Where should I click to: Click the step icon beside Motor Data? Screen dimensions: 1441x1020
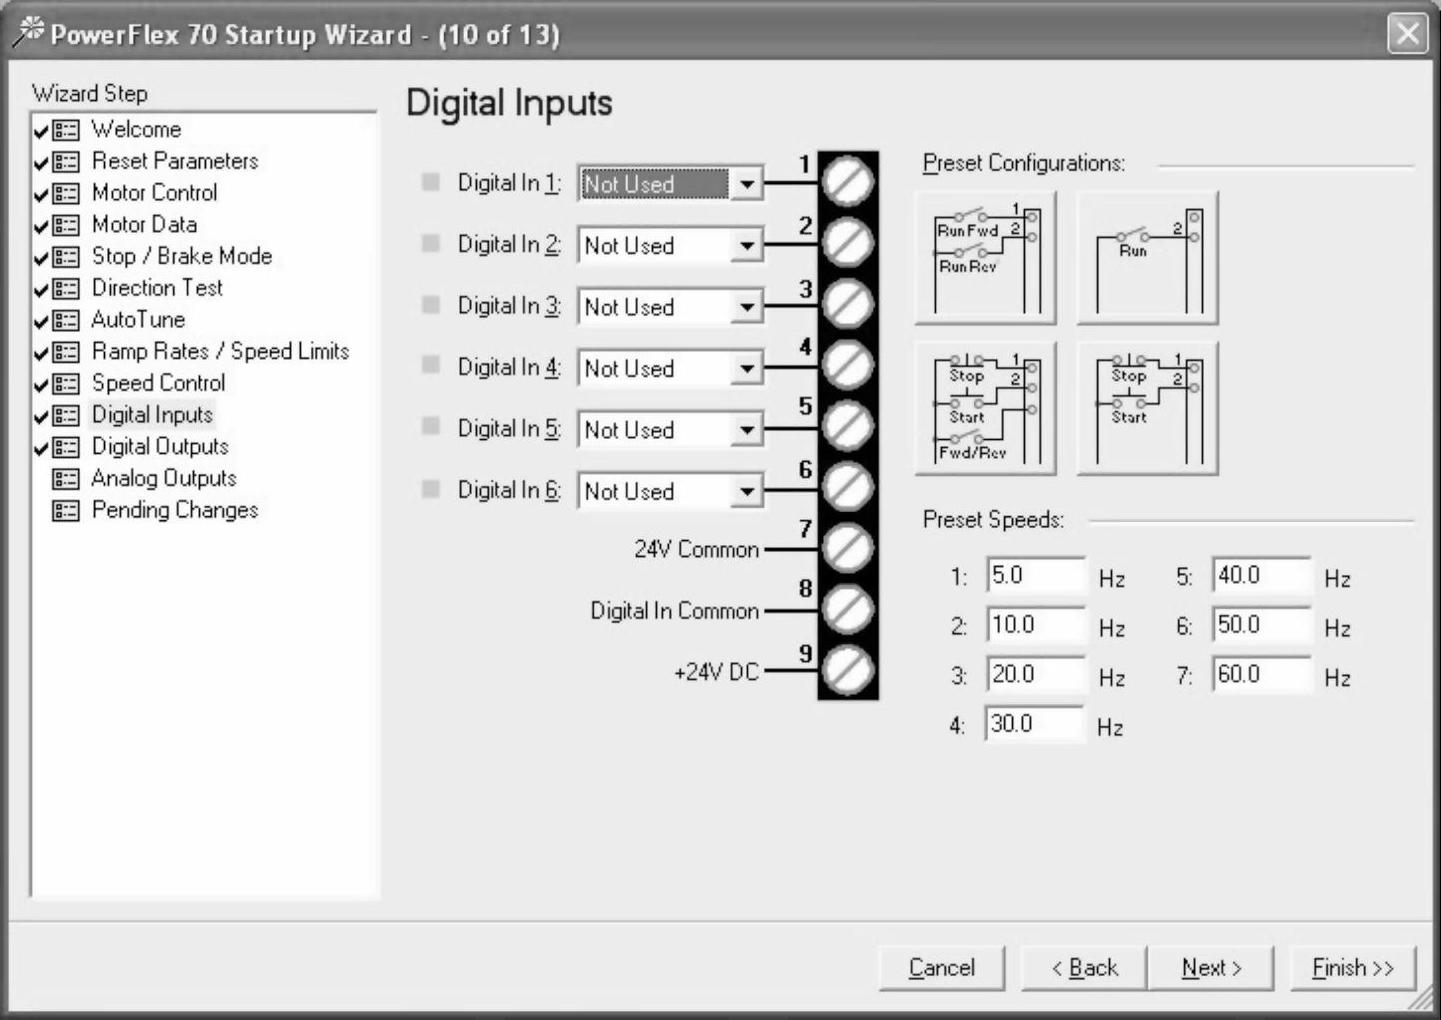pos(66,225)
